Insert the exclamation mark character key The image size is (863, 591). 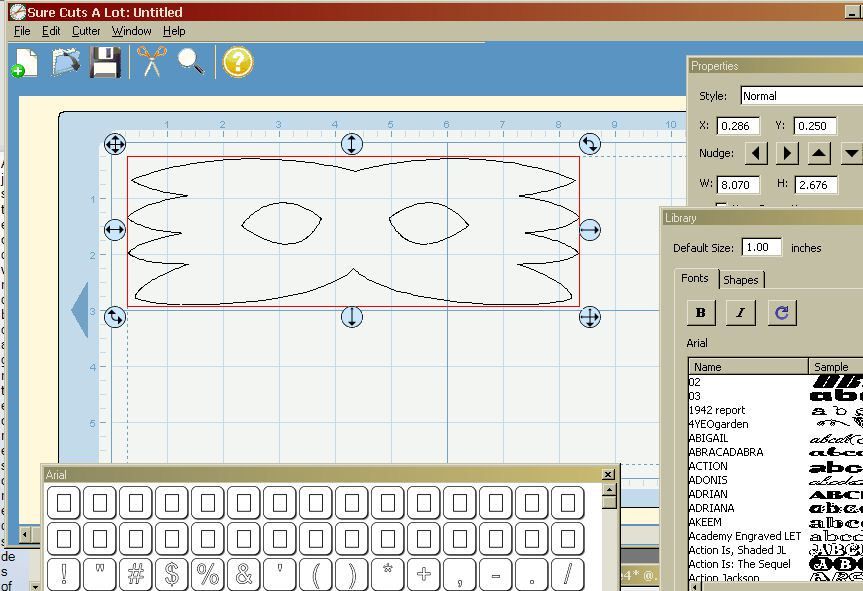[x=64, y=574]
